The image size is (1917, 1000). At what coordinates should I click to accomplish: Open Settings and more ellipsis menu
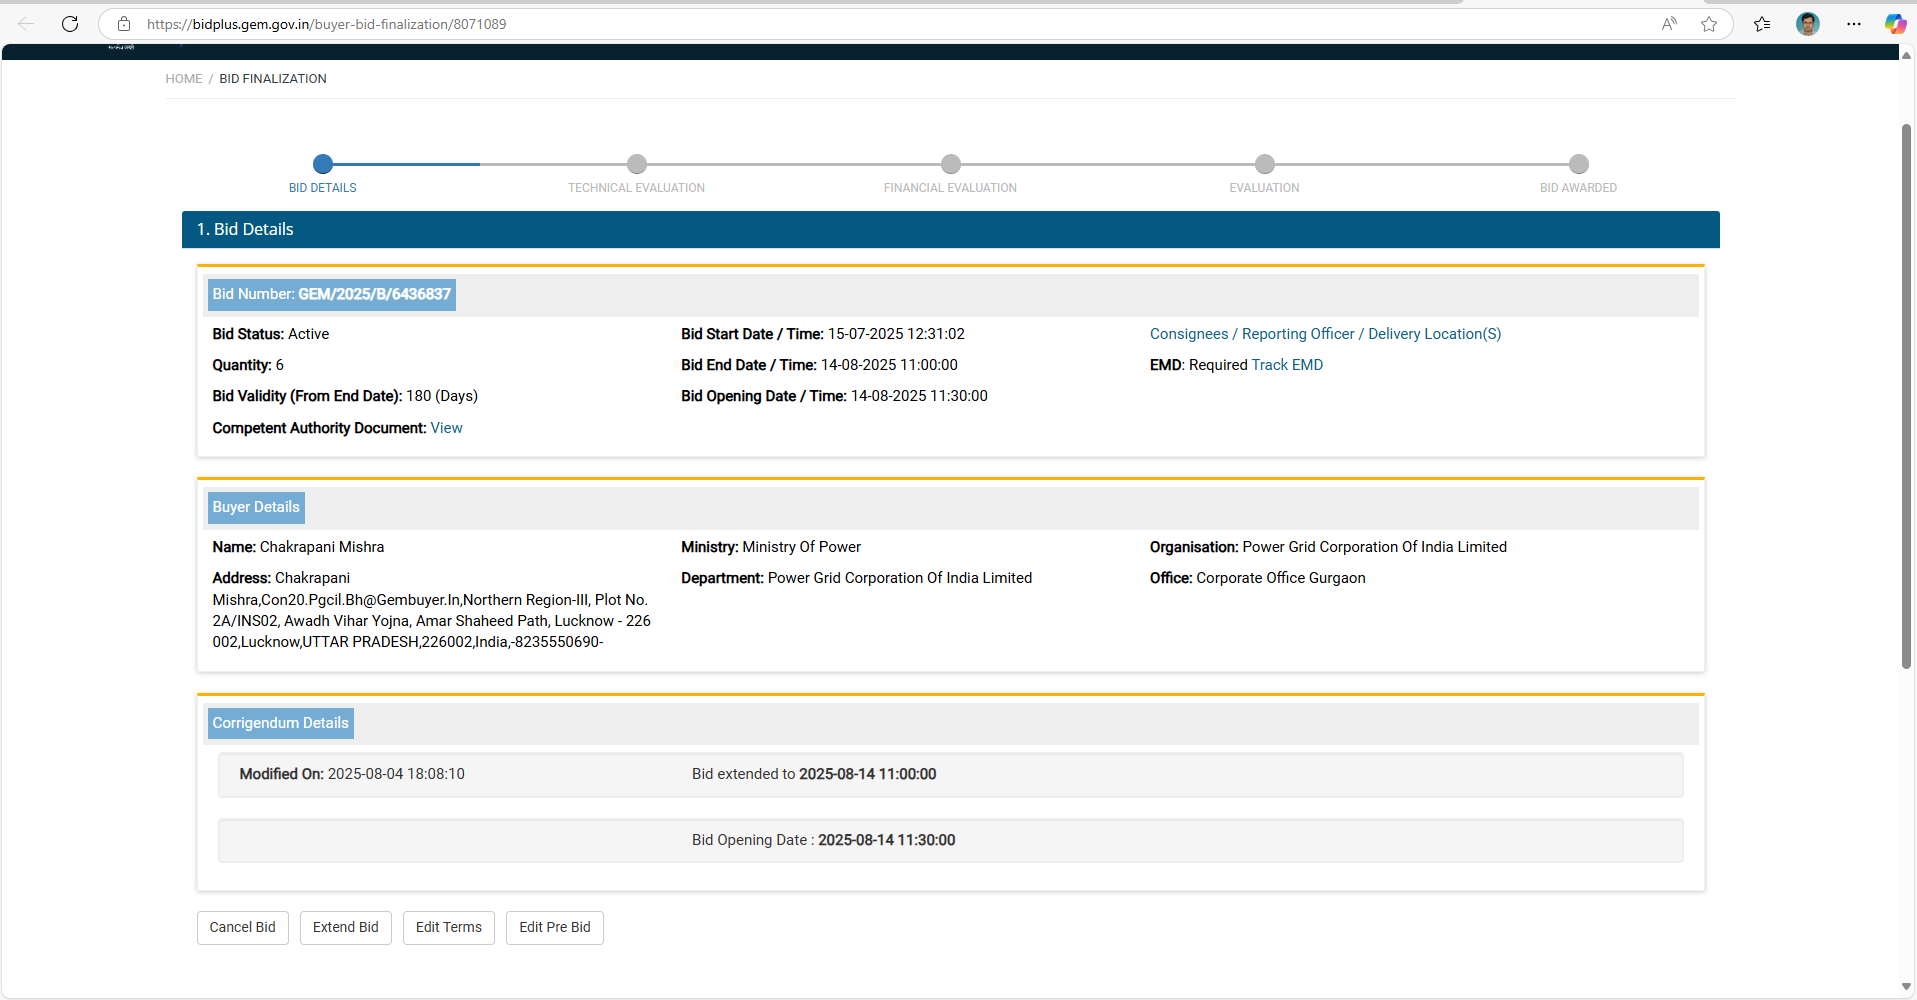tap(1854, 24)
